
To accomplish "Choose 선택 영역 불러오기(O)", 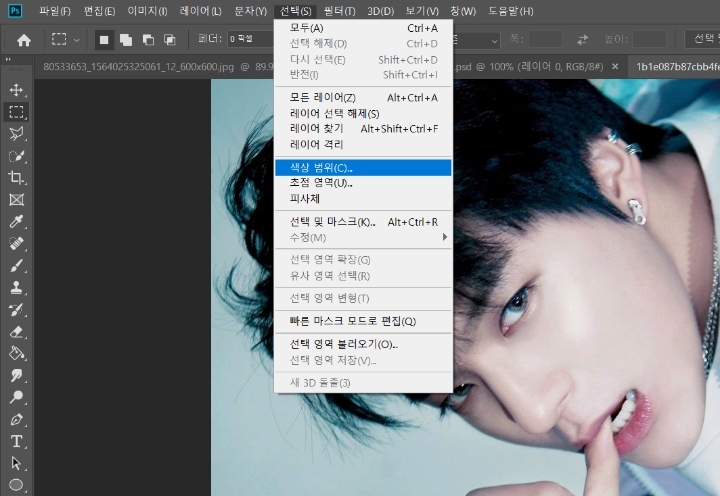I will (x=363, y=344).
